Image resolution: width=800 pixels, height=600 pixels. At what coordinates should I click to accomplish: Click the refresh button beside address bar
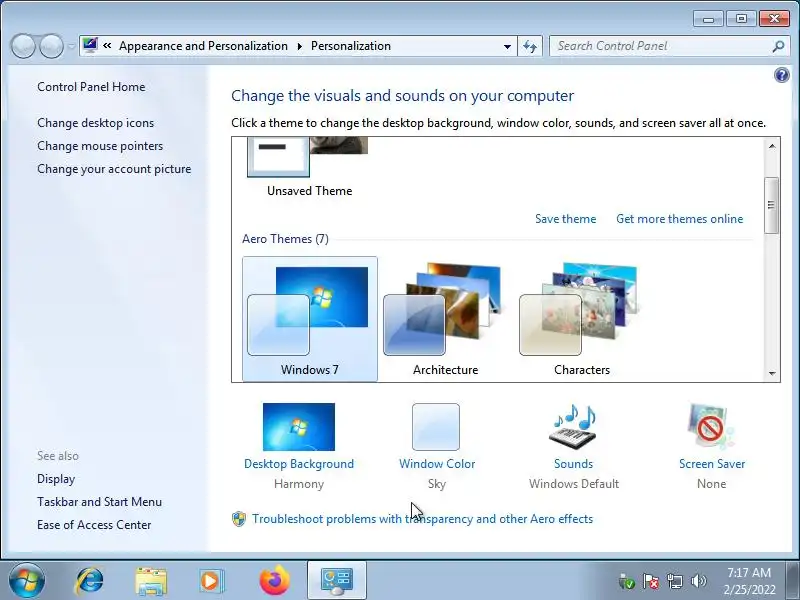tap(530, 46)
